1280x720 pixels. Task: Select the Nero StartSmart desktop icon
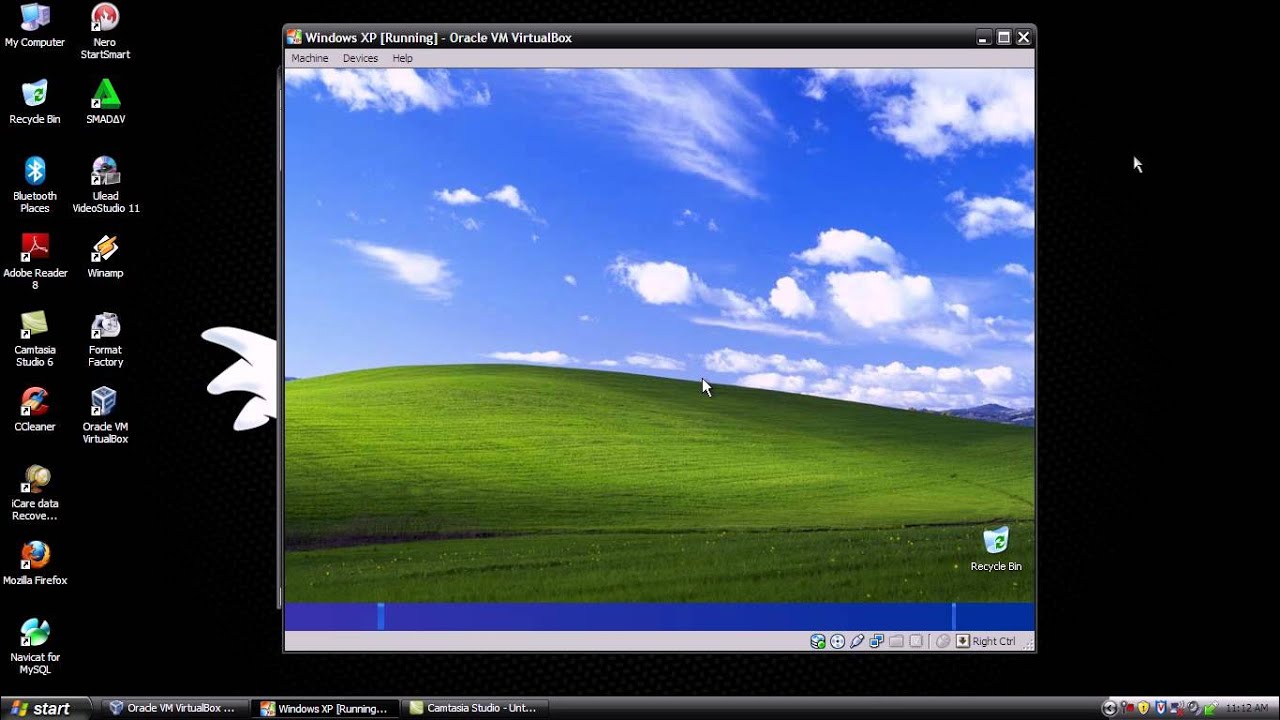105,31
